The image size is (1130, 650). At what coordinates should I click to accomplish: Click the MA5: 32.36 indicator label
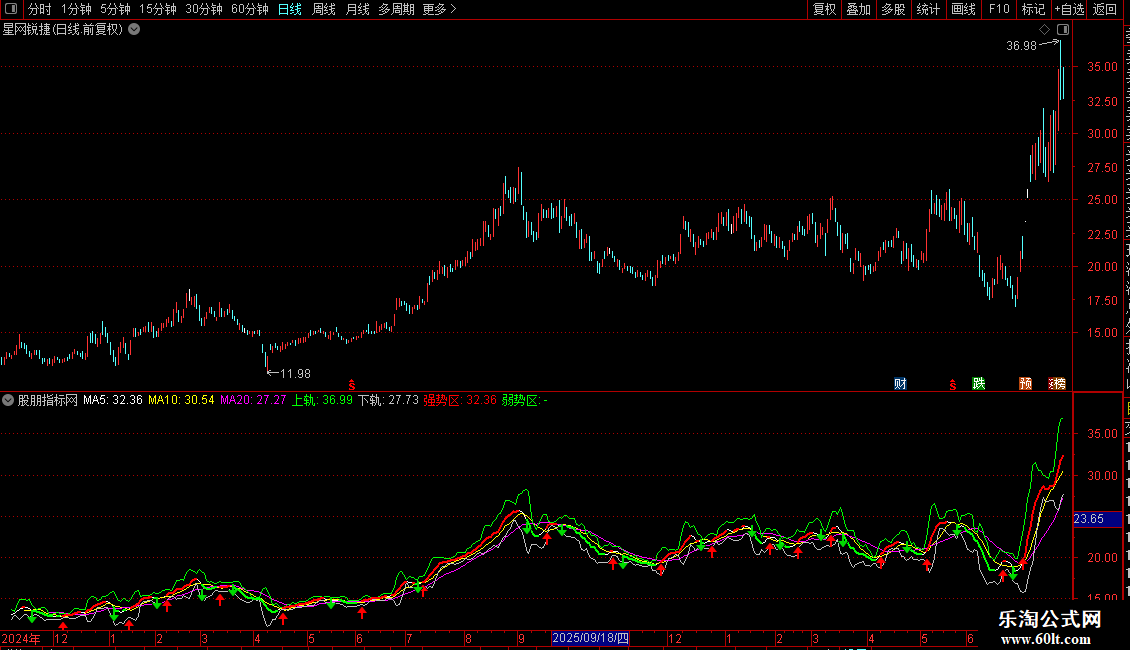(113, 400)
